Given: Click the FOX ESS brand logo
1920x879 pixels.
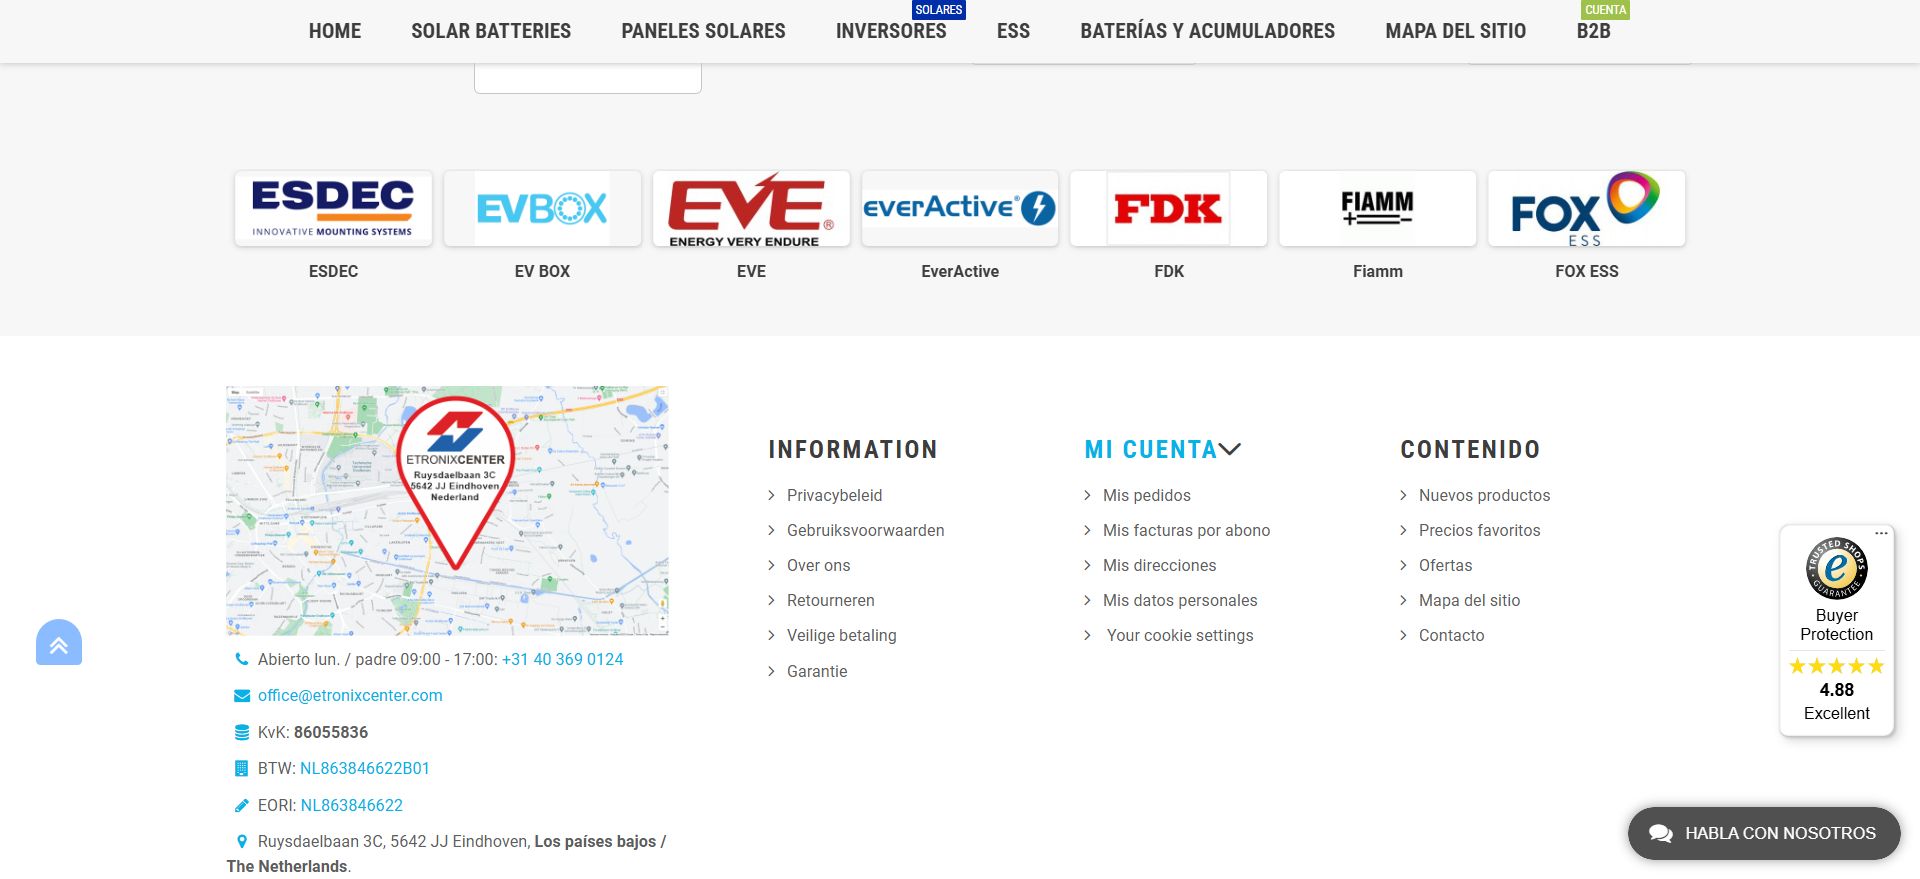Looking at the screenshot, I should pos(1587,208).
